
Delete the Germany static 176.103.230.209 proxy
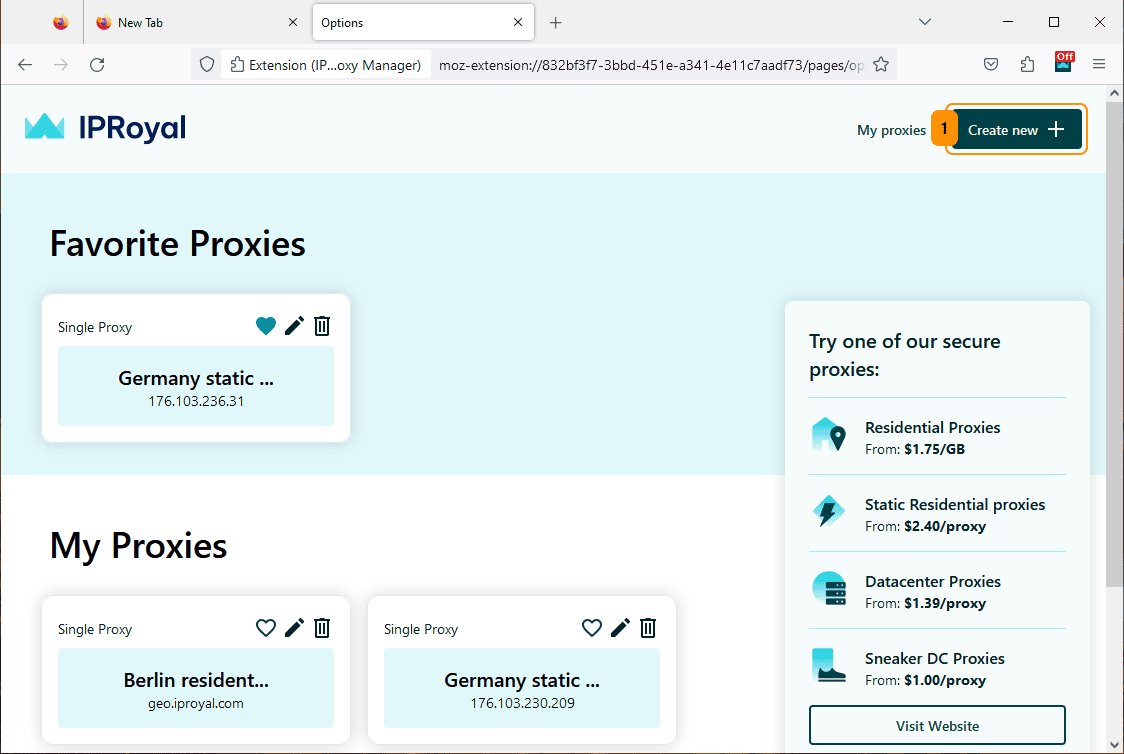[648, 629]
